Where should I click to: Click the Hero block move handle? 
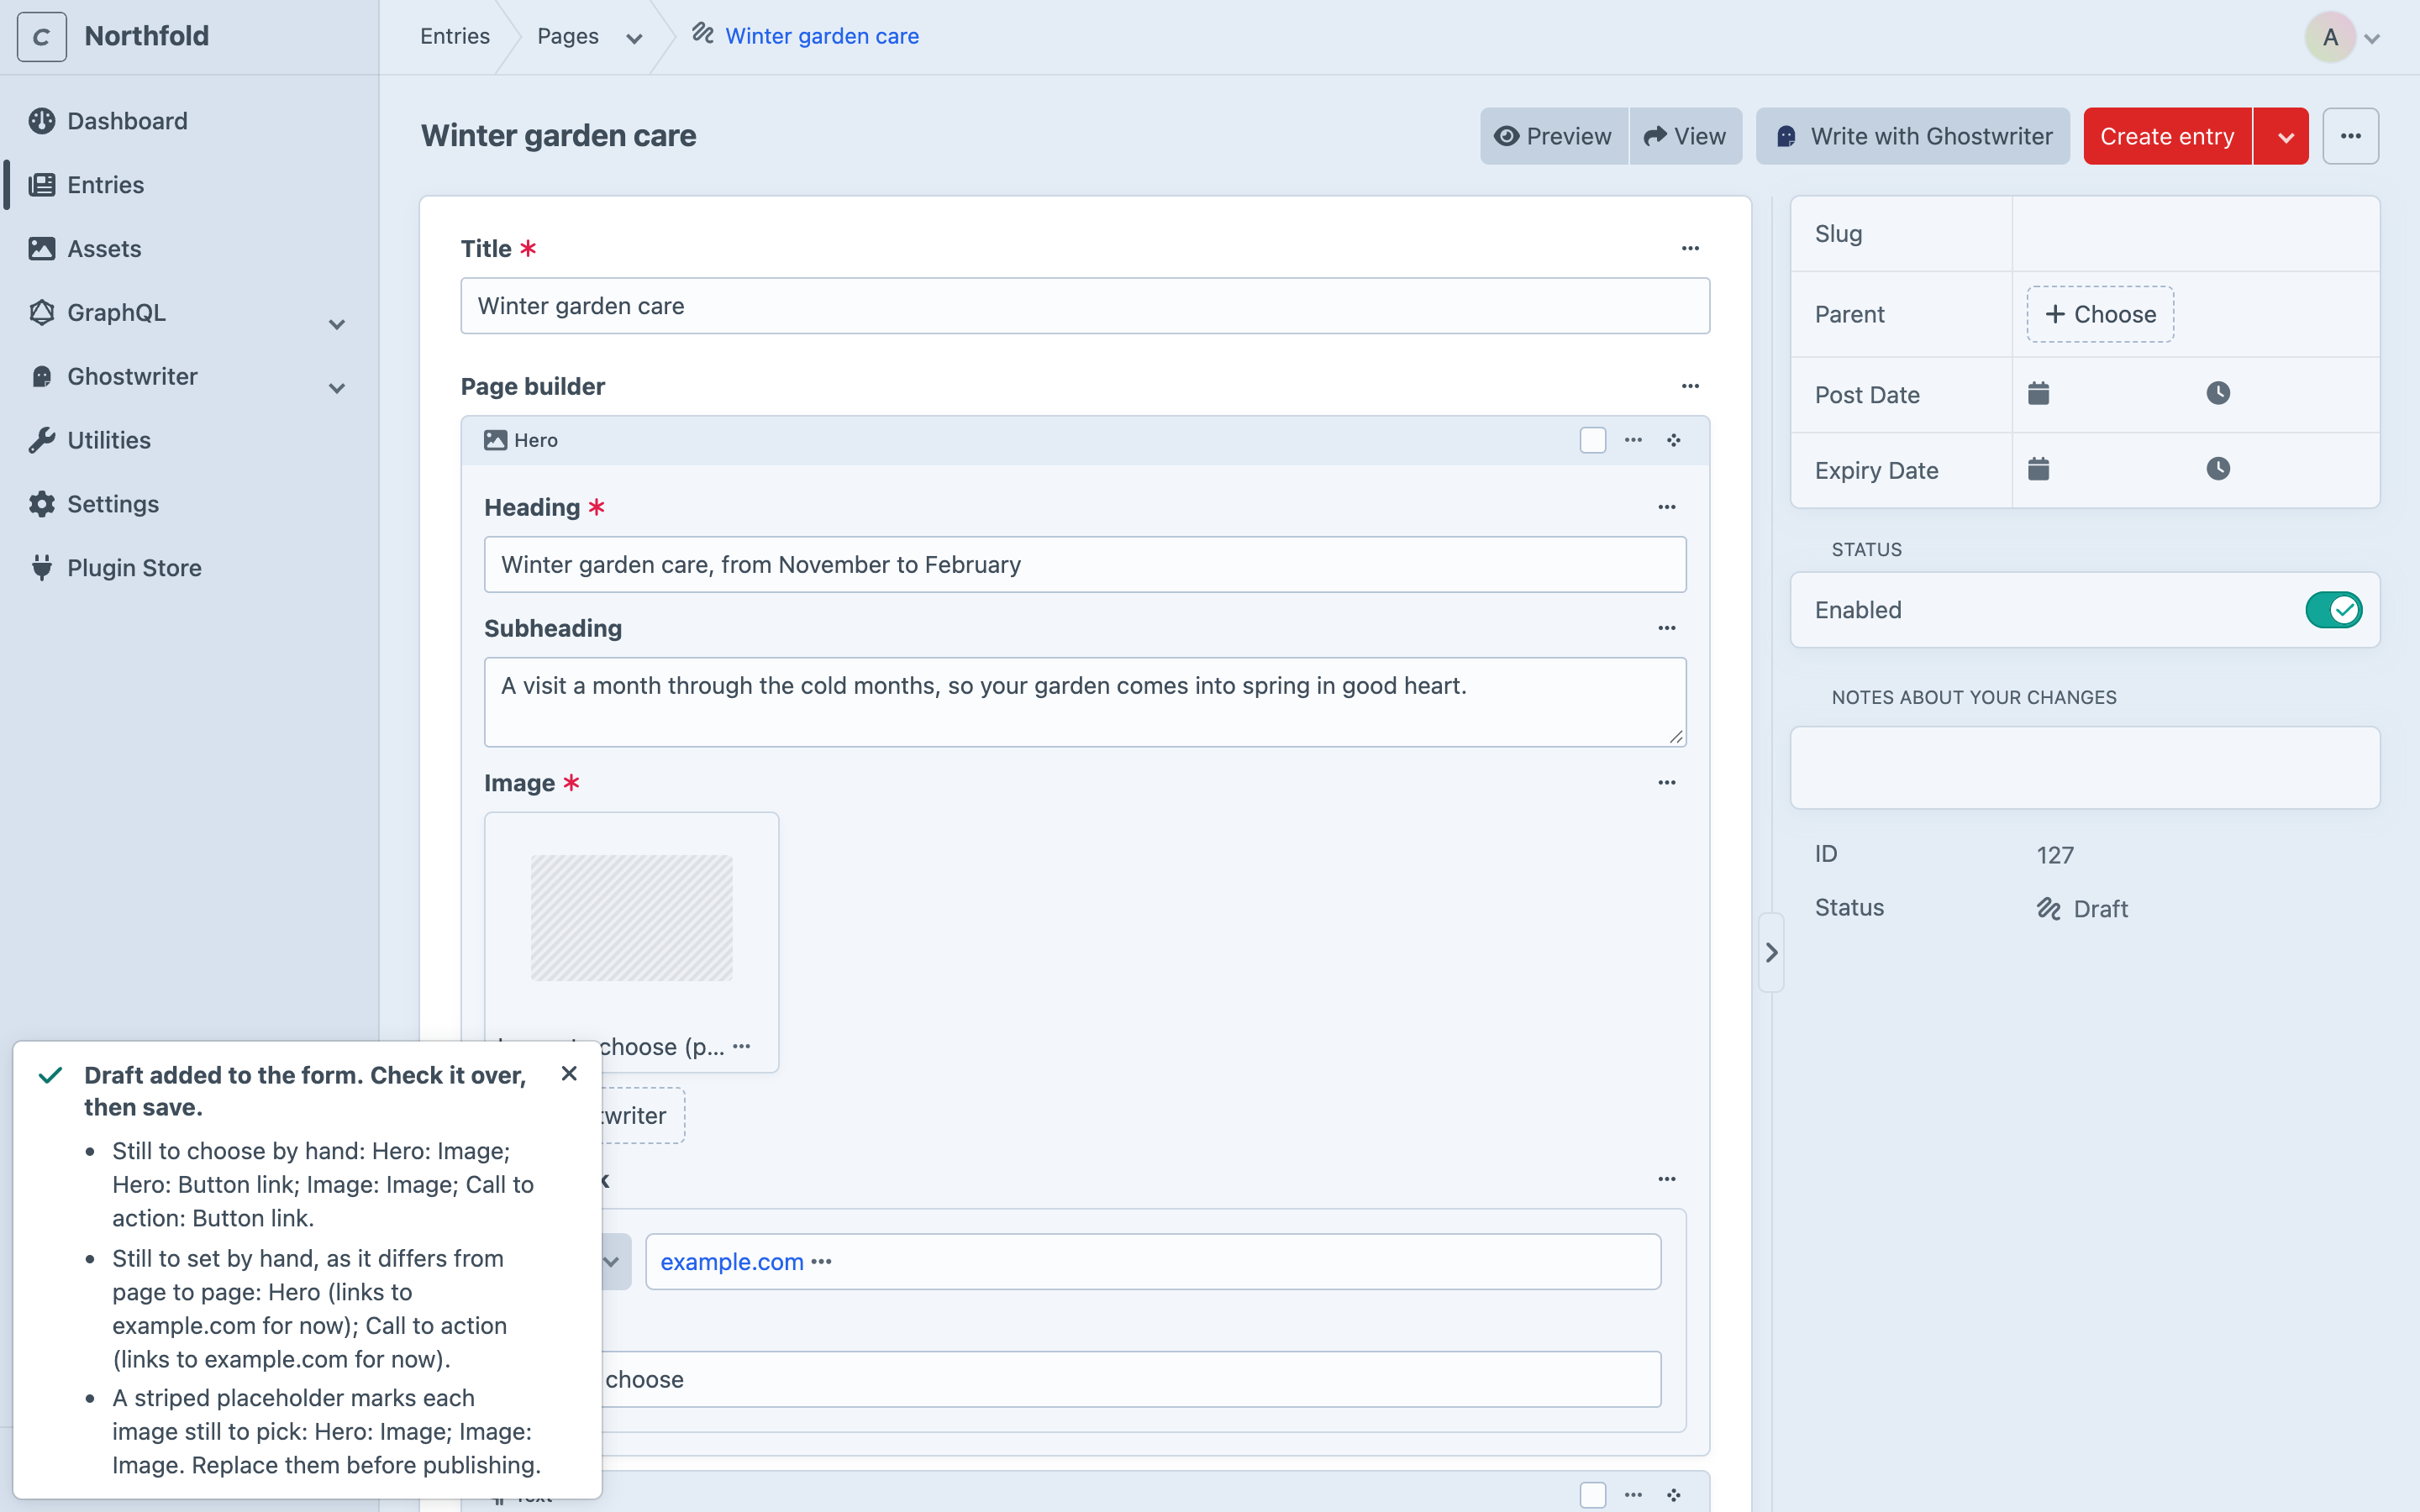(1674, 440)
